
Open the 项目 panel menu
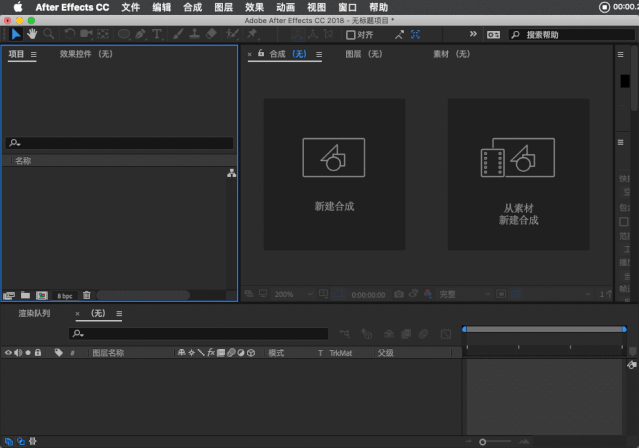click(x=33, y=54)
